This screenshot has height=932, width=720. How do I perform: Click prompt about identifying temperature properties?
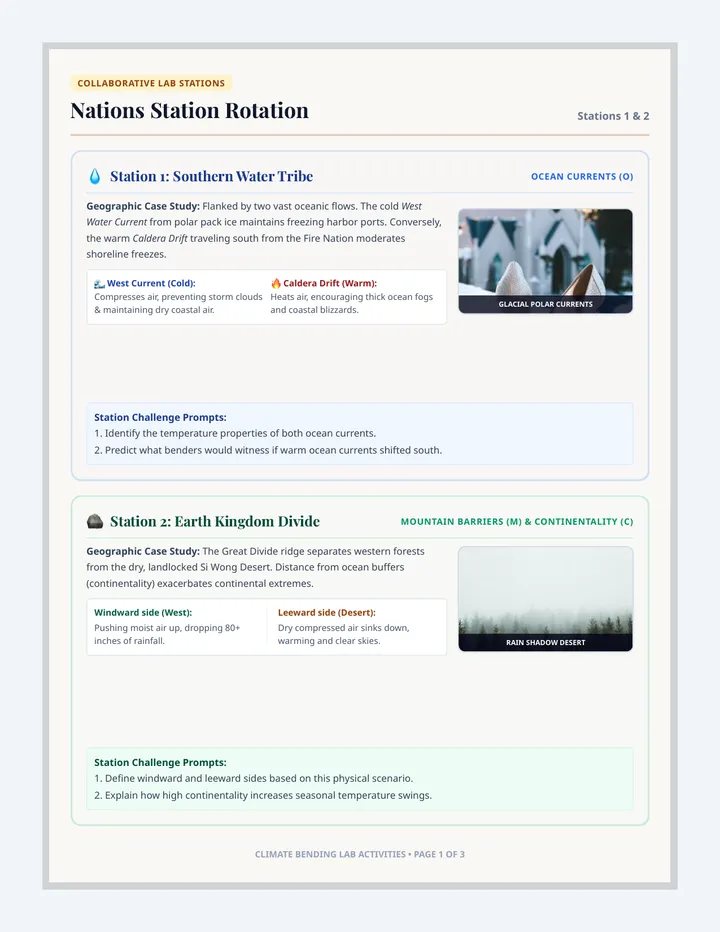click(x=235, y=433)
